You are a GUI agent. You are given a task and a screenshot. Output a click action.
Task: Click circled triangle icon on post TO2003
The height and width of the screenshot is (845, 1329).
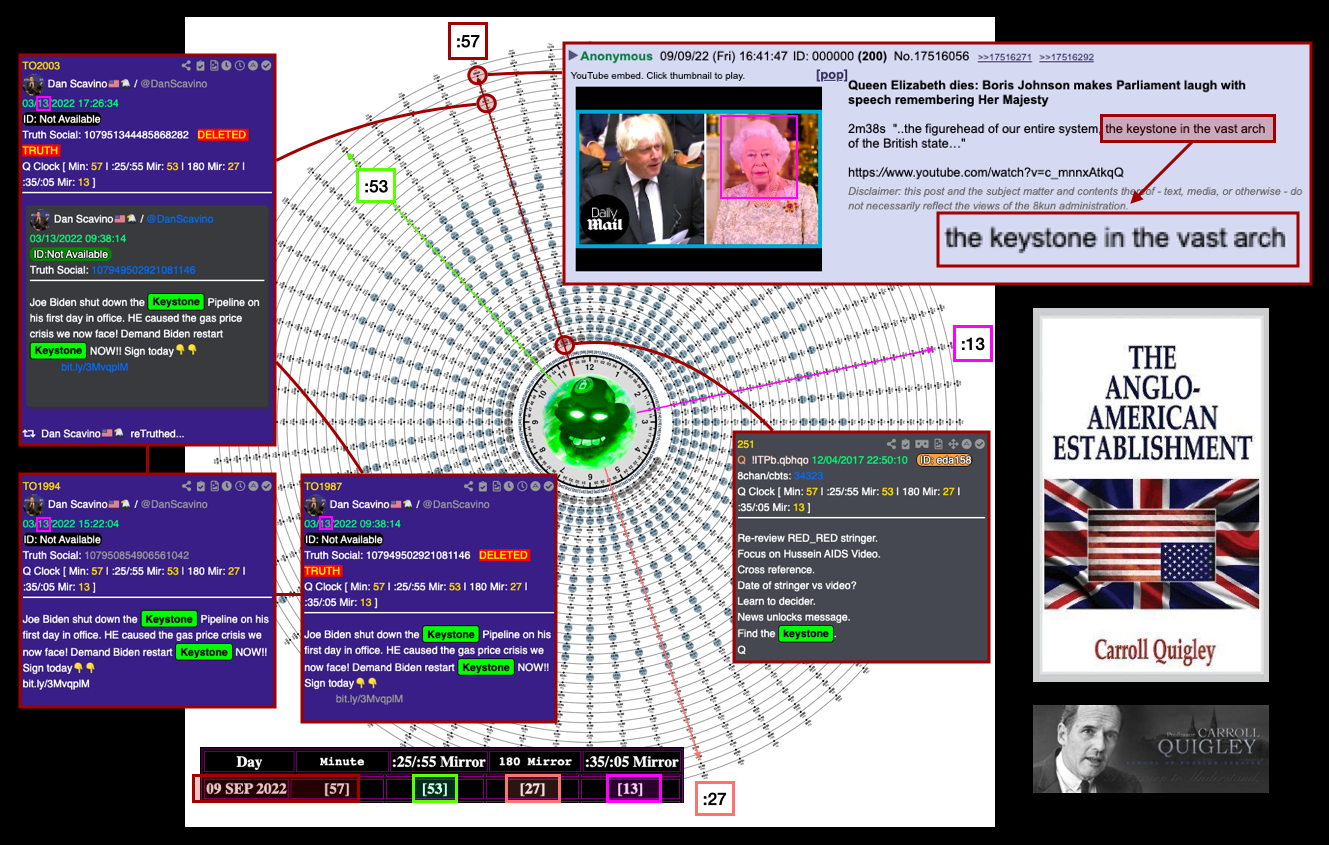(253, 65)
